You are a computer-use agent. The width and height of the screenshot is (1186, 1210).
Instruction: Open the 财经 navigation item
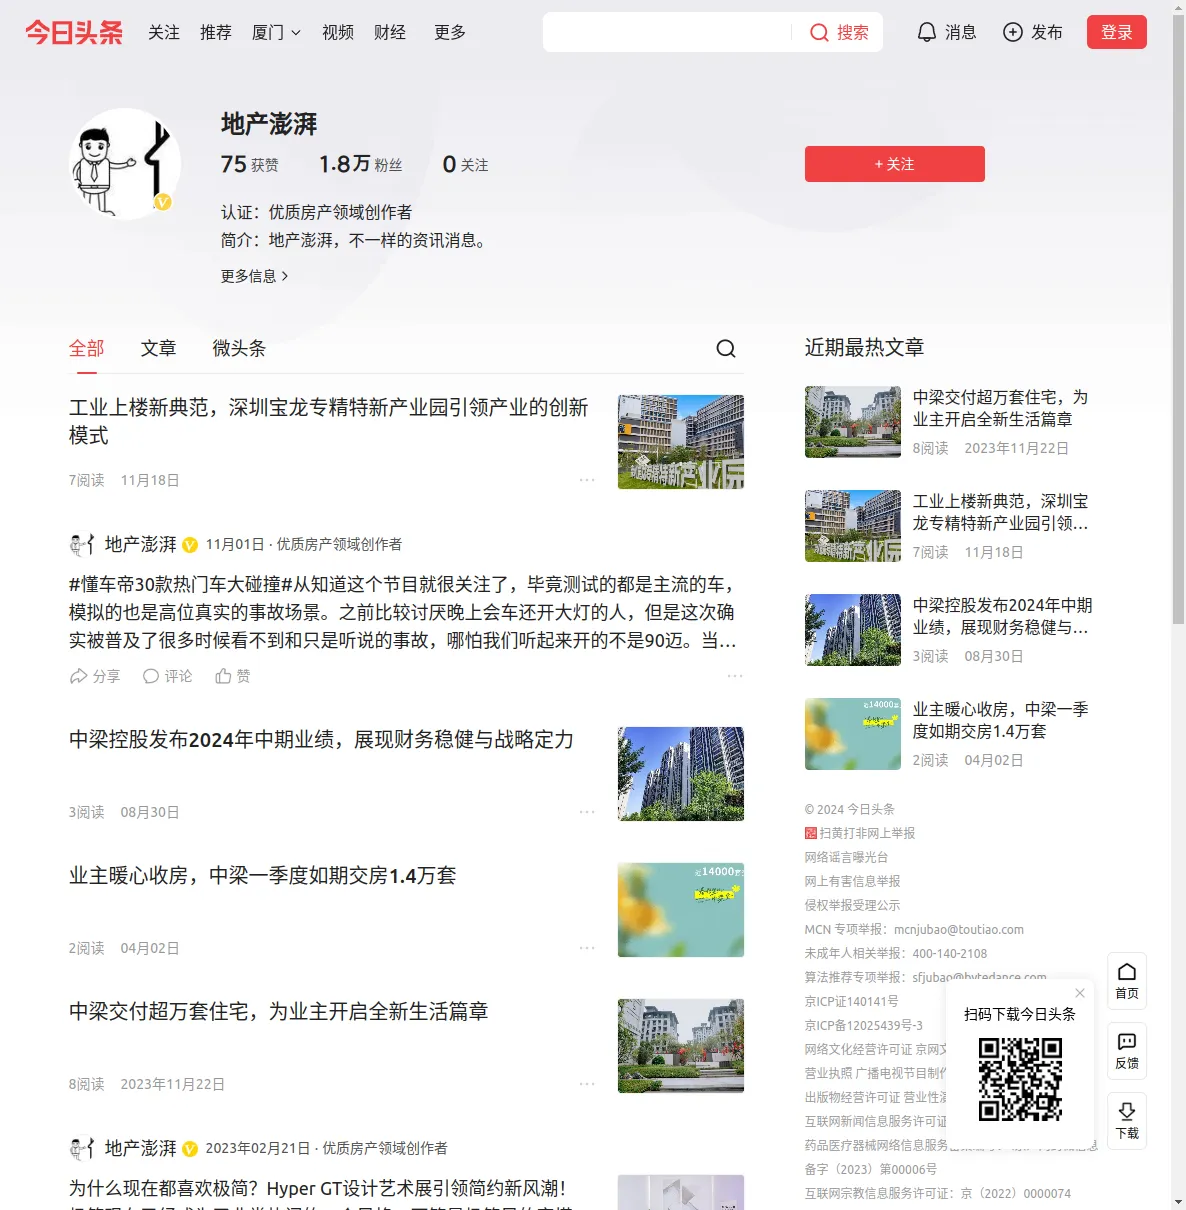pyautogui.click(x=390, y=32)
